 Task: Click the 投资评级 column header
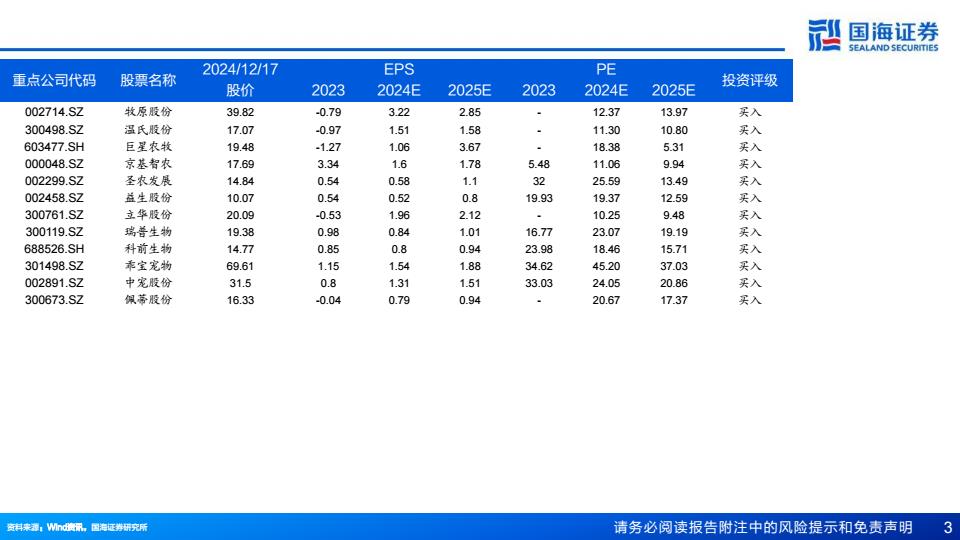(749, 80)
